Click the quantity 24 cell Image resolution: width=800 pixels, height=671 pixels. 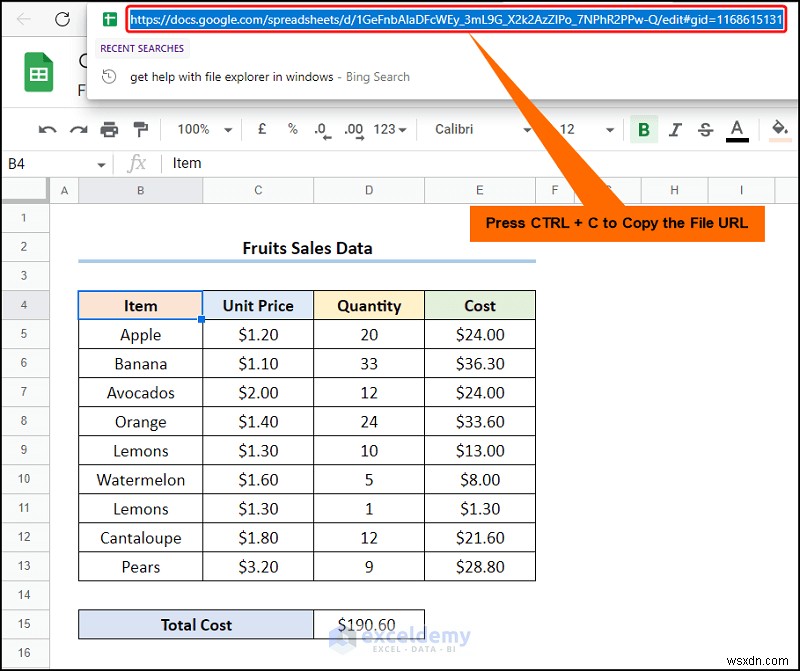tap(369, 422)
